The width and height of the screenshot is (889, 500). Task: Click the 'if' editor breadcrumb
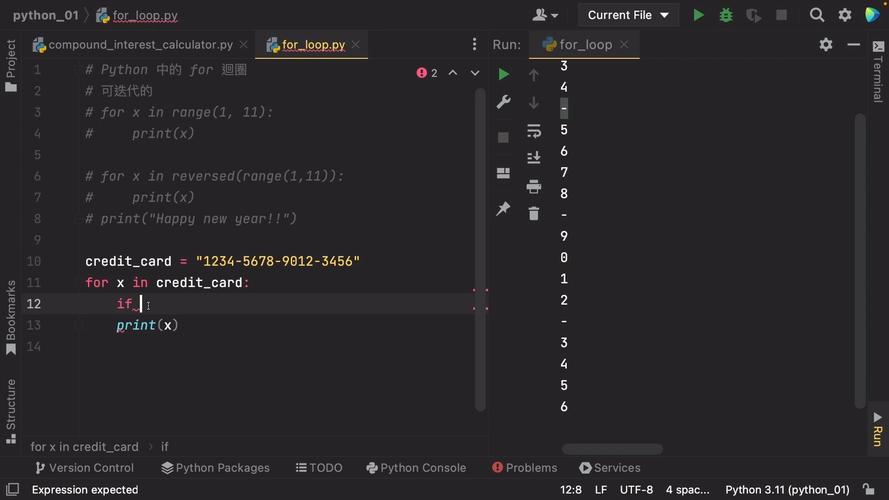164,447
